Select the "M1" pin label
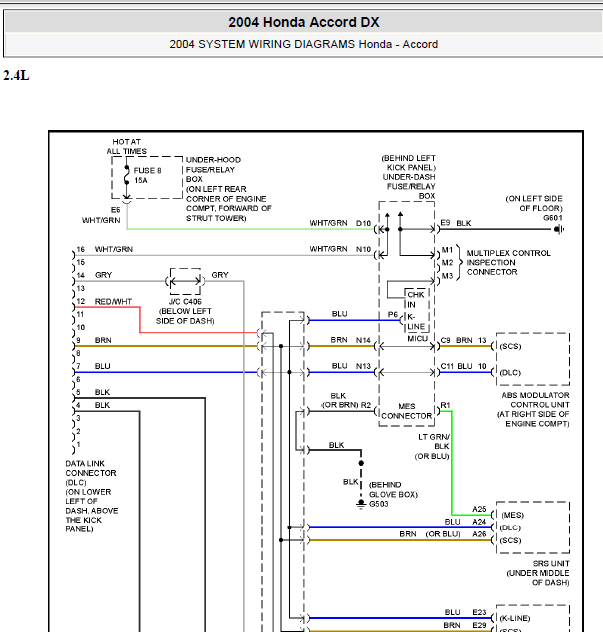603x632 pixels. pyautogui.click(x=447, y=250)
